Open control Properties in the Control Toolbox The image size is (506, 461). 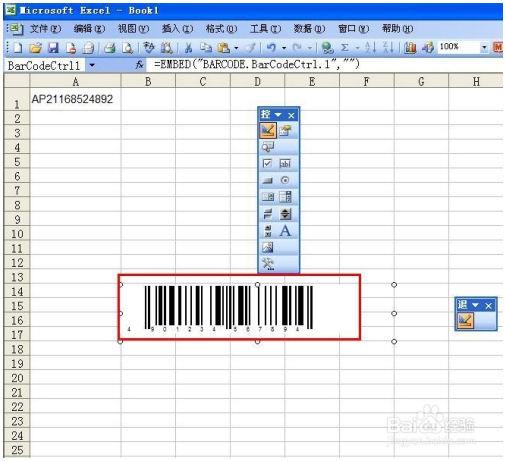pyautogui.click(x=285, y=130)
